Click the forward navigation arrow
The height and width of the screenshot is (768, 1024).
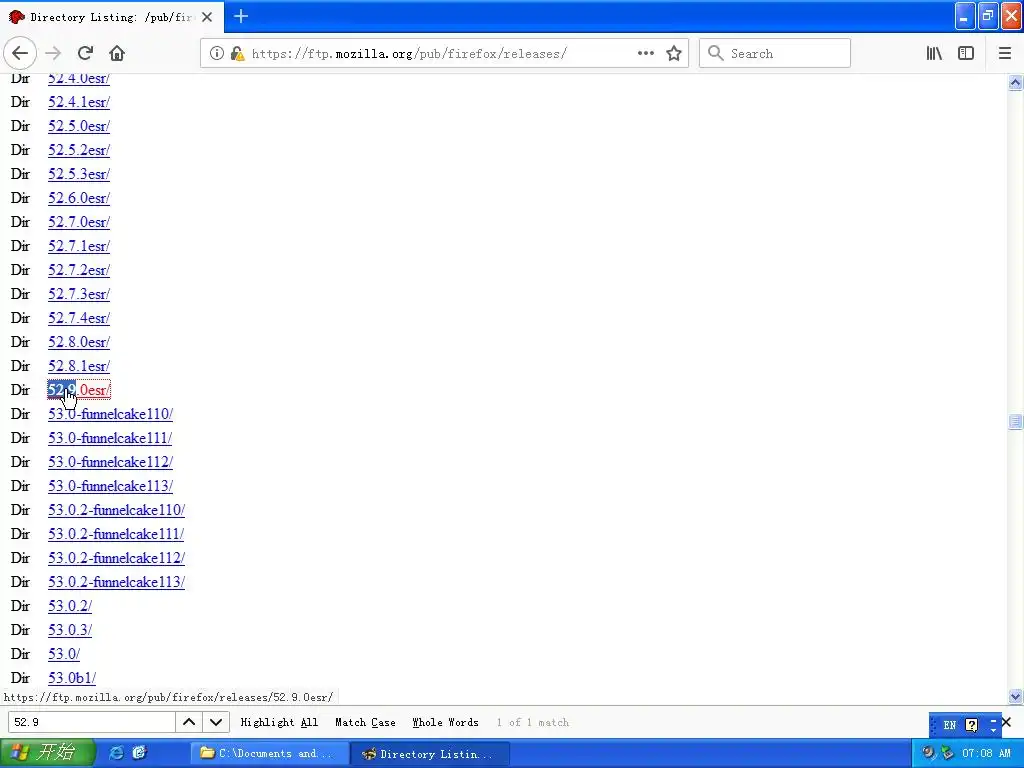pyautogui.click(x=53, y=54)
